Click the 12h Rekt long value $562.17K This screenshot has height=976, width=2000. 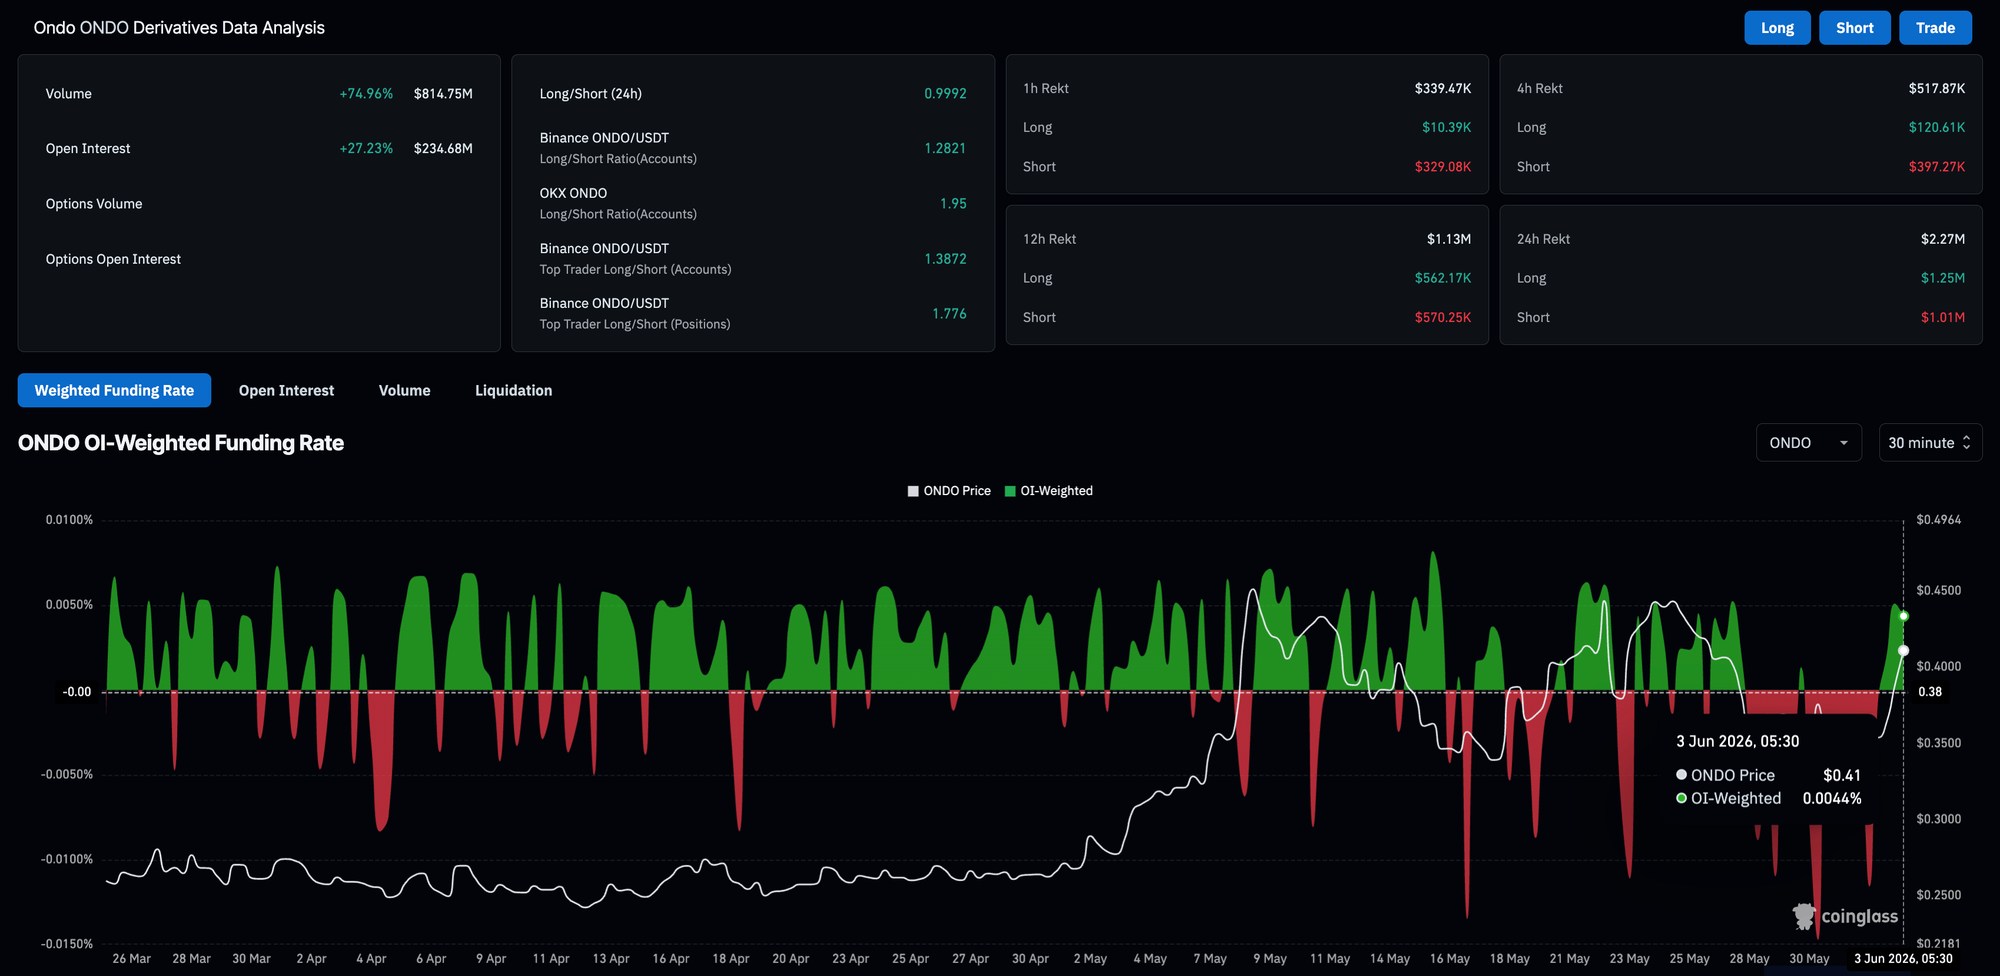pyautogui.click(x=1443, y=279)
